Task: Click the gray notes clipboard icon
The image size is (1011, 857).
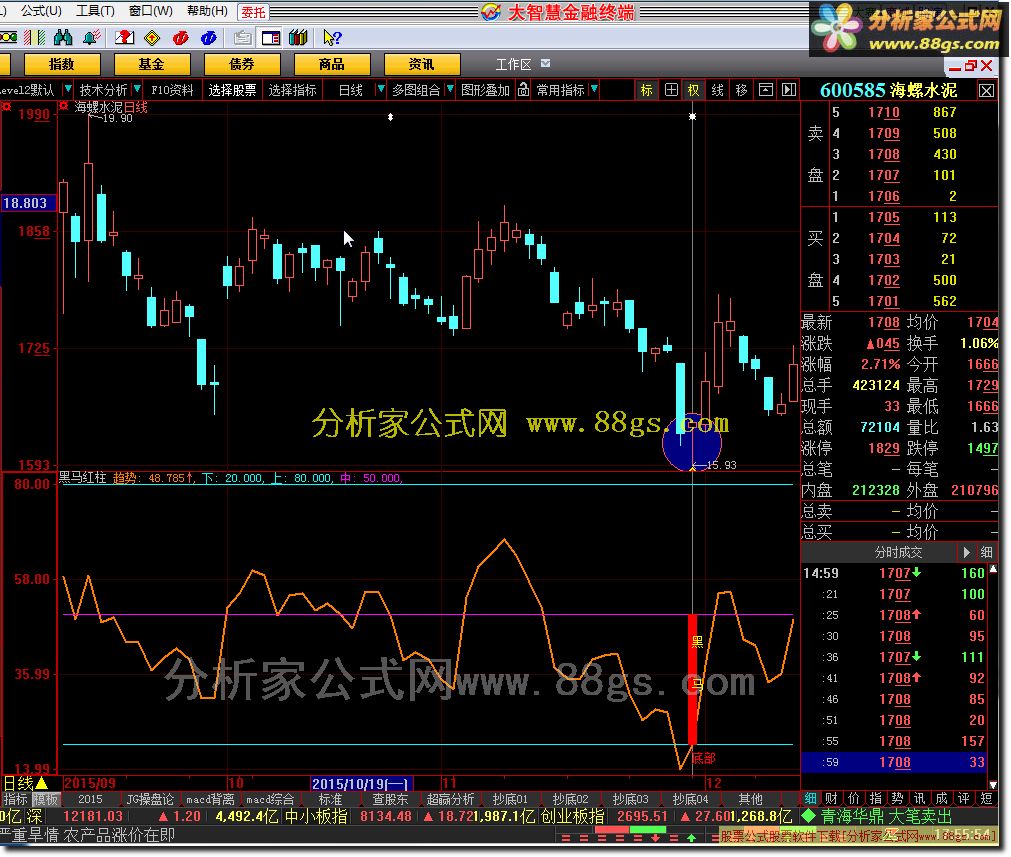Action: 242,38
